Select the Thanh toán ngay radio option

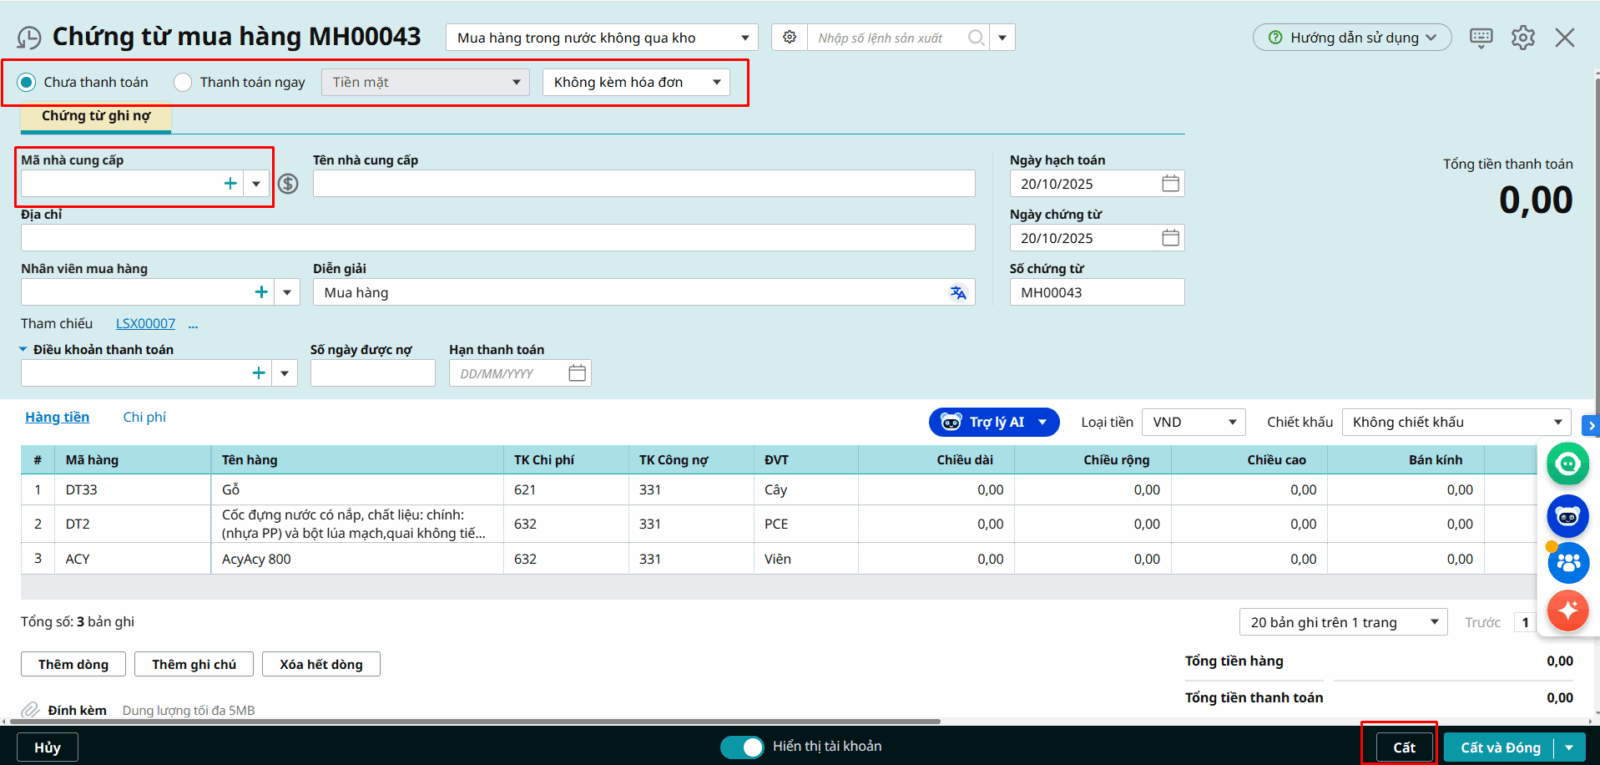(x=183, y=82)
